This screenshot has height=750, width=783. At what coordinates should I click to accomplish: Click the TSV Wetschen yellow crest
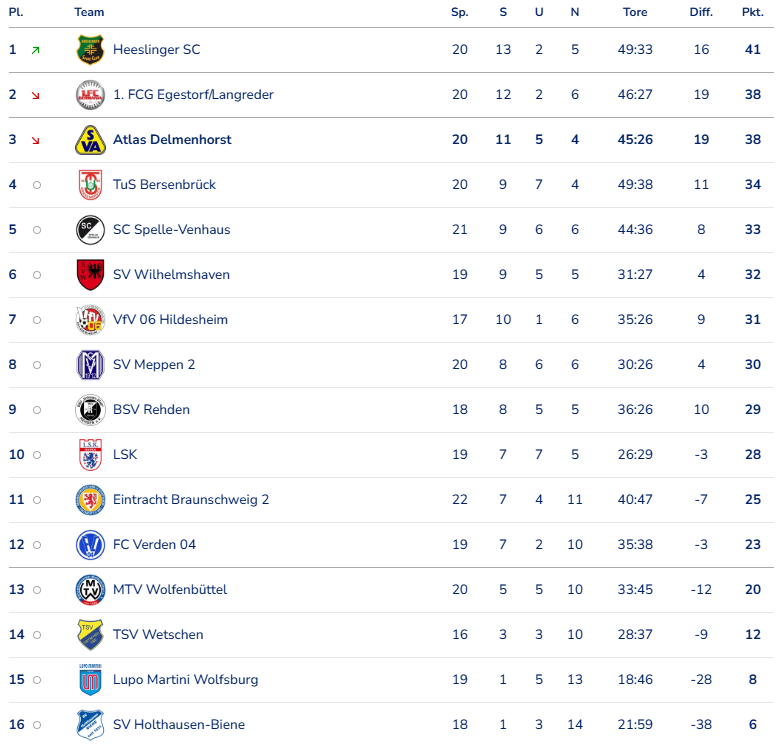pyautogui.click(x=90, y=634)
